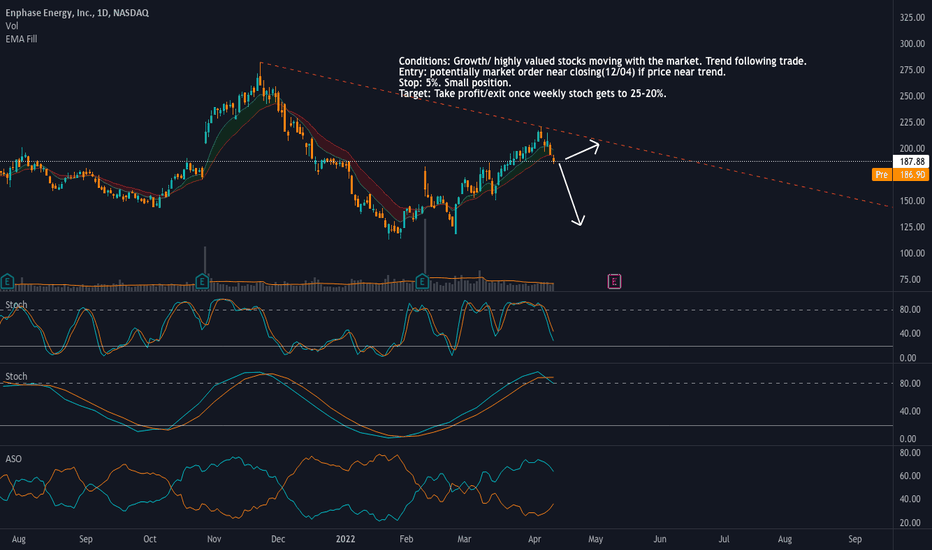Click the earnings E marker near August

pos(7,281)
